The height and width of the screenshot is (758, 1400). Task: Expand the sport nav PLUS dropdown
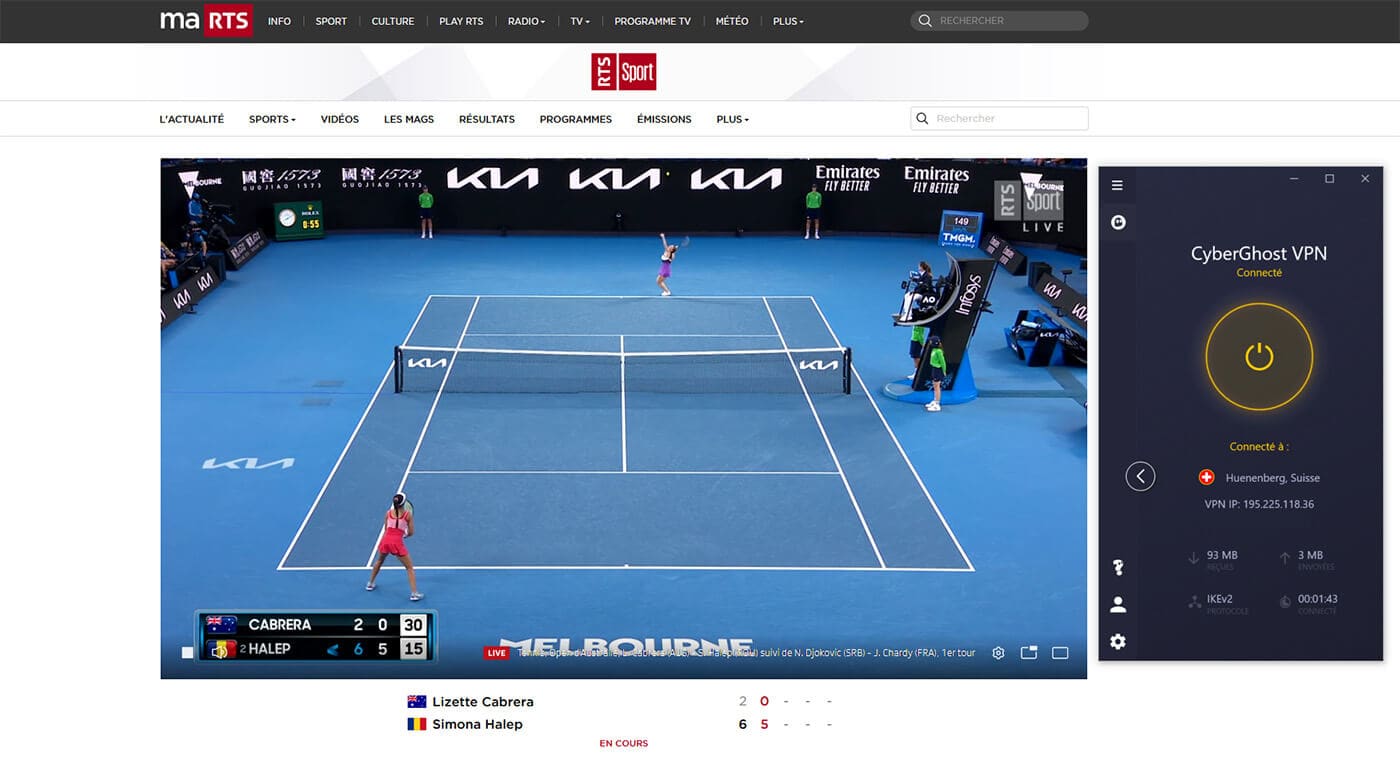tap(732, 119)
